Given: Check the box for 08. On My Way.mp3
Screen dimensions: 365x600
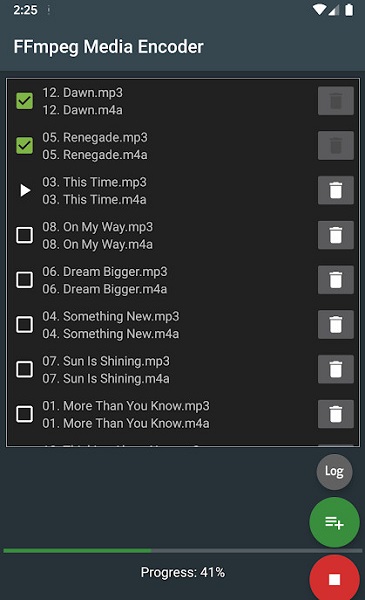Looking at the screenshot, I should pyautogui.click(x=24, y=235).
